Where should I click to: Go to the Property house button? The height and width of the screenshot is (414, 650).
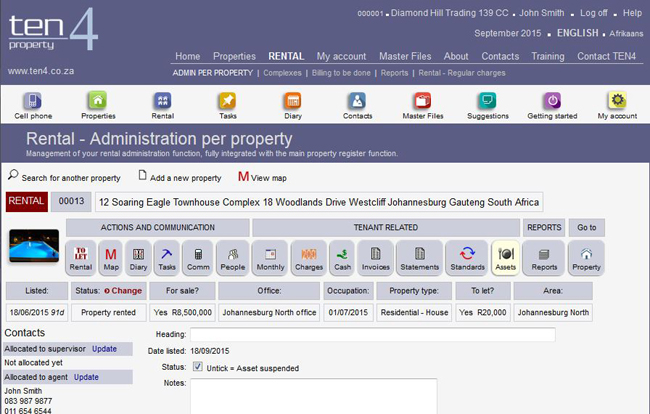tap(586, 258)
